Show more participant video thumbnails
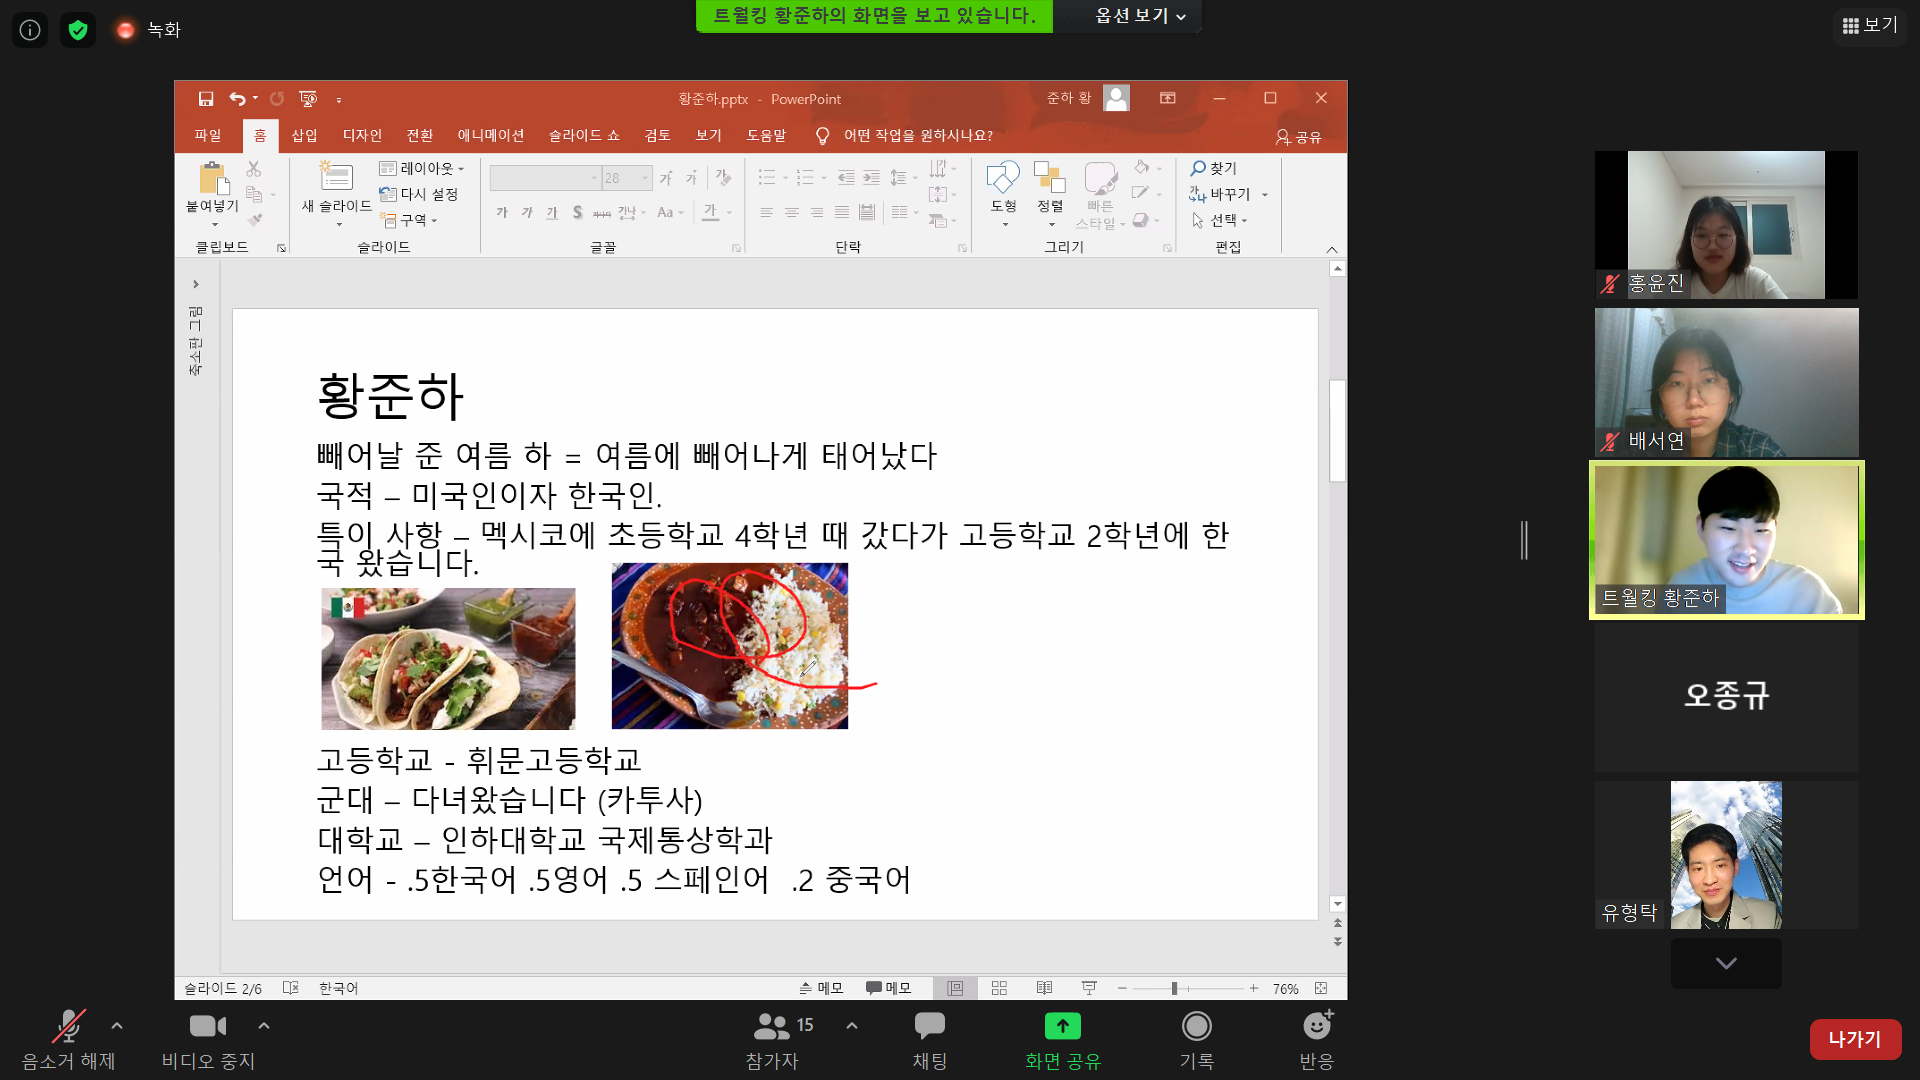This screenshot has width=1920, height=1080. [1726, 963]
